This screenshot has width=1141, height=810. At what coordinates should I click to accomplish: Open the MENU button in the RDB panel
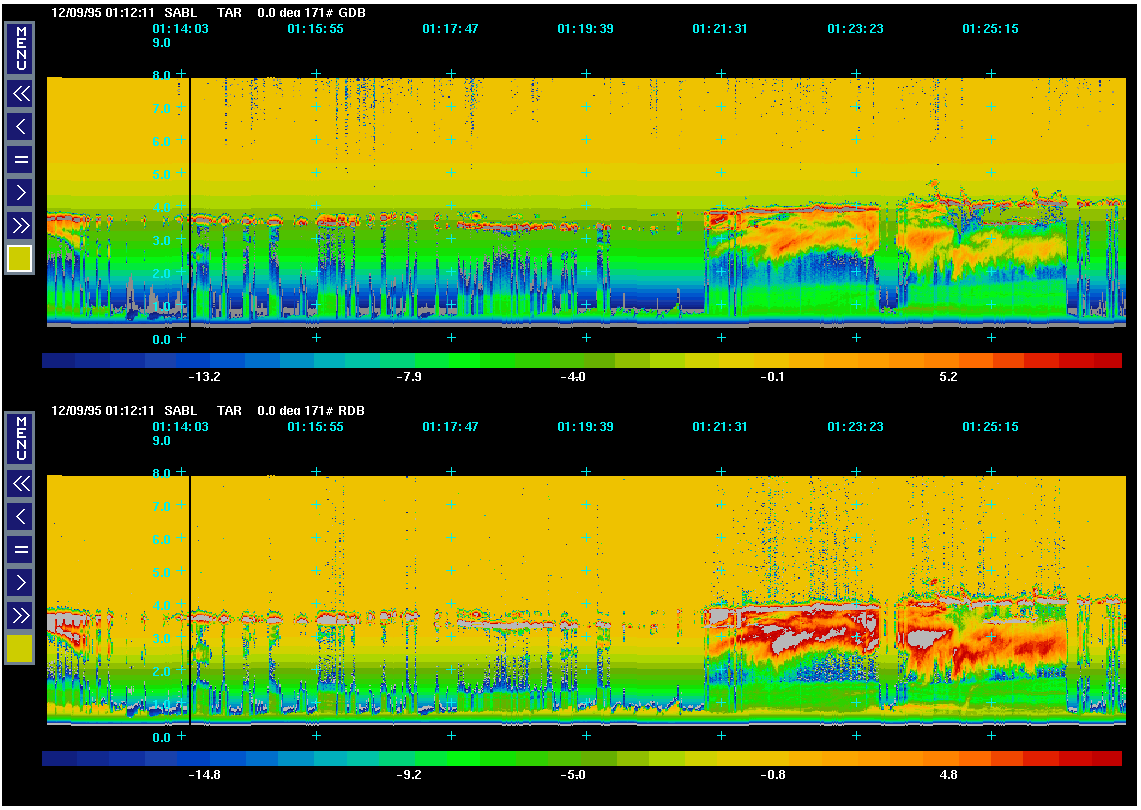pos(20,438)
